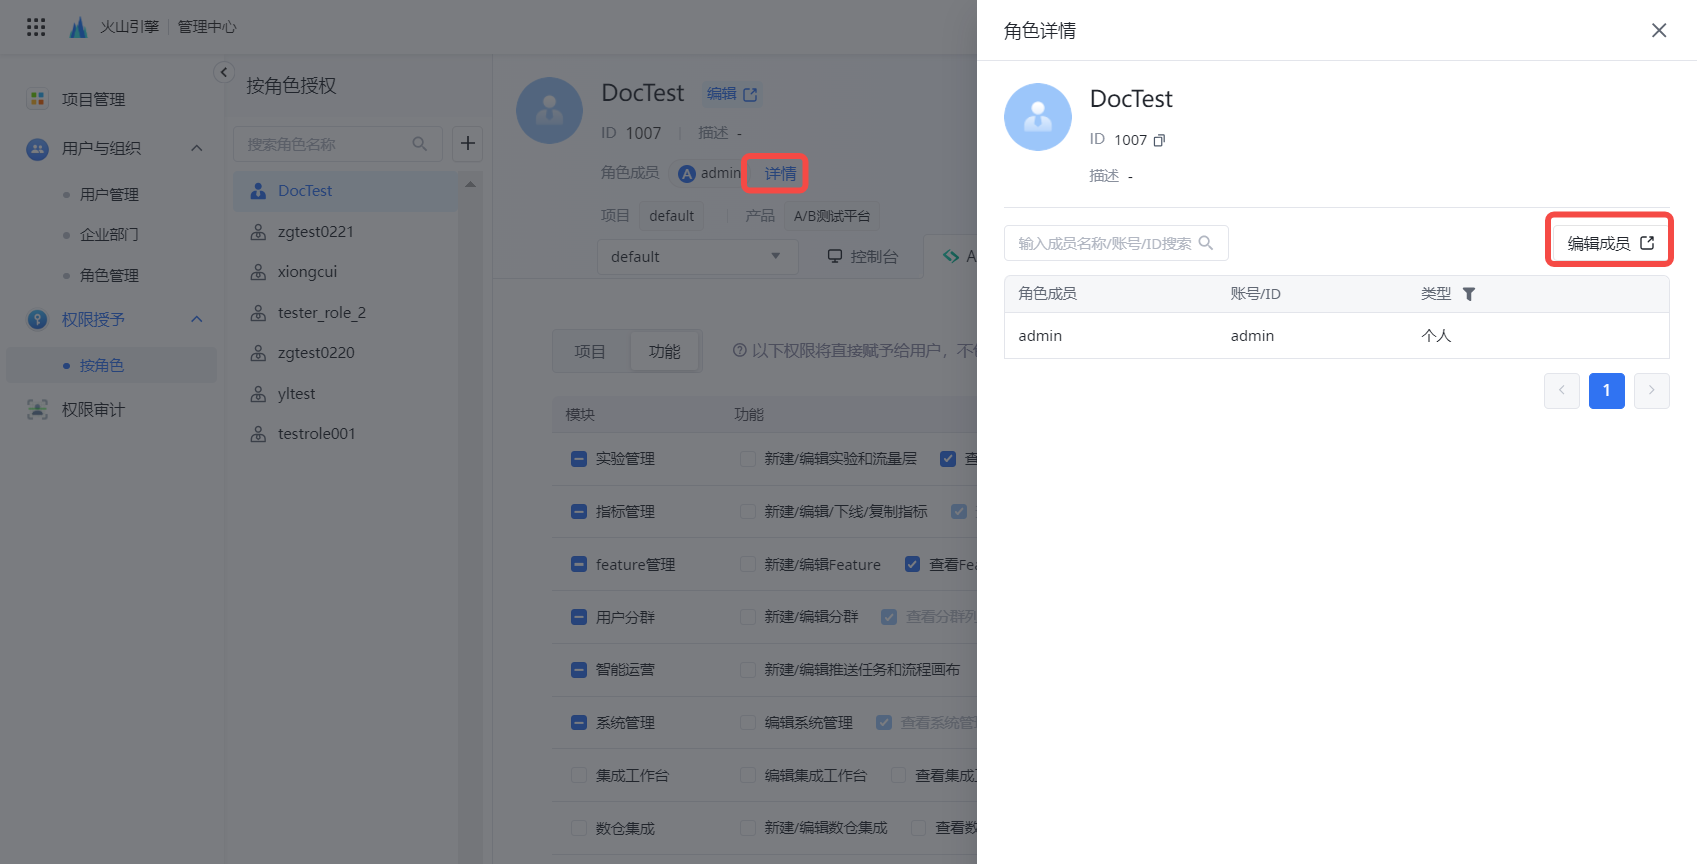
Task: Click the role icon beside testrole001
Action: [258, 434]
